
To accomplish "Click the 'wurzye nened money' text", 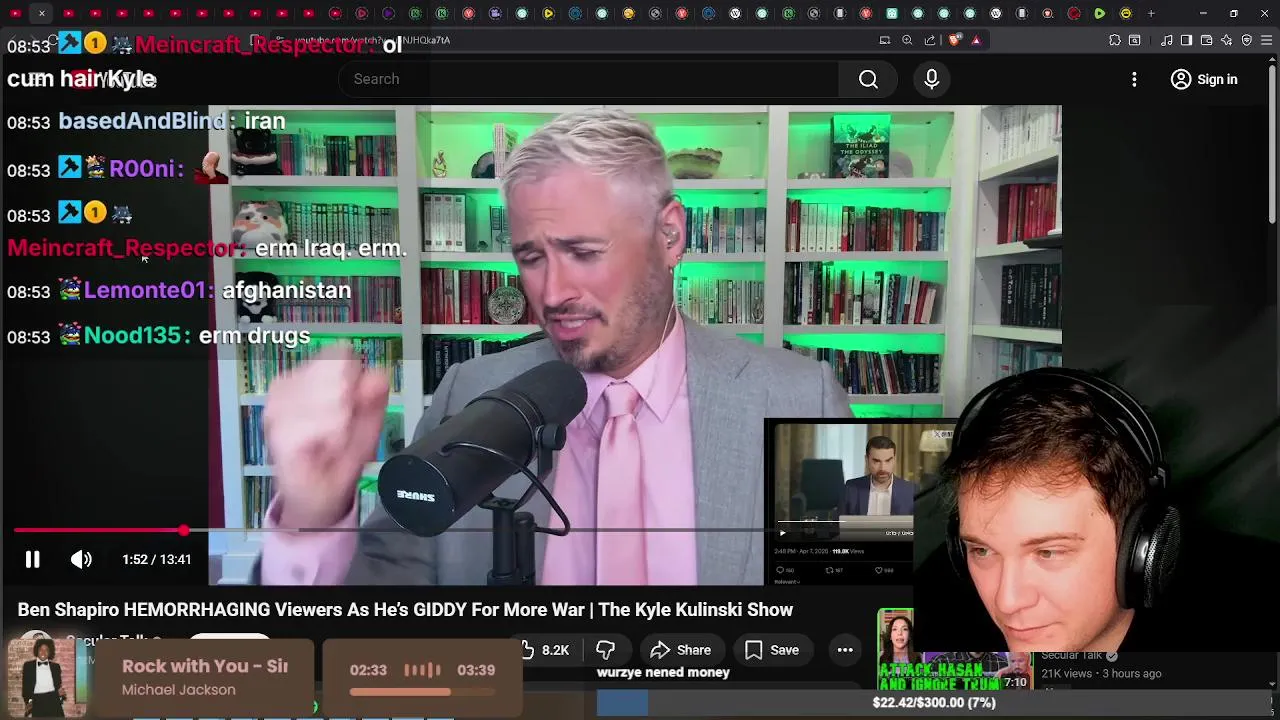I will click(663, 673).
